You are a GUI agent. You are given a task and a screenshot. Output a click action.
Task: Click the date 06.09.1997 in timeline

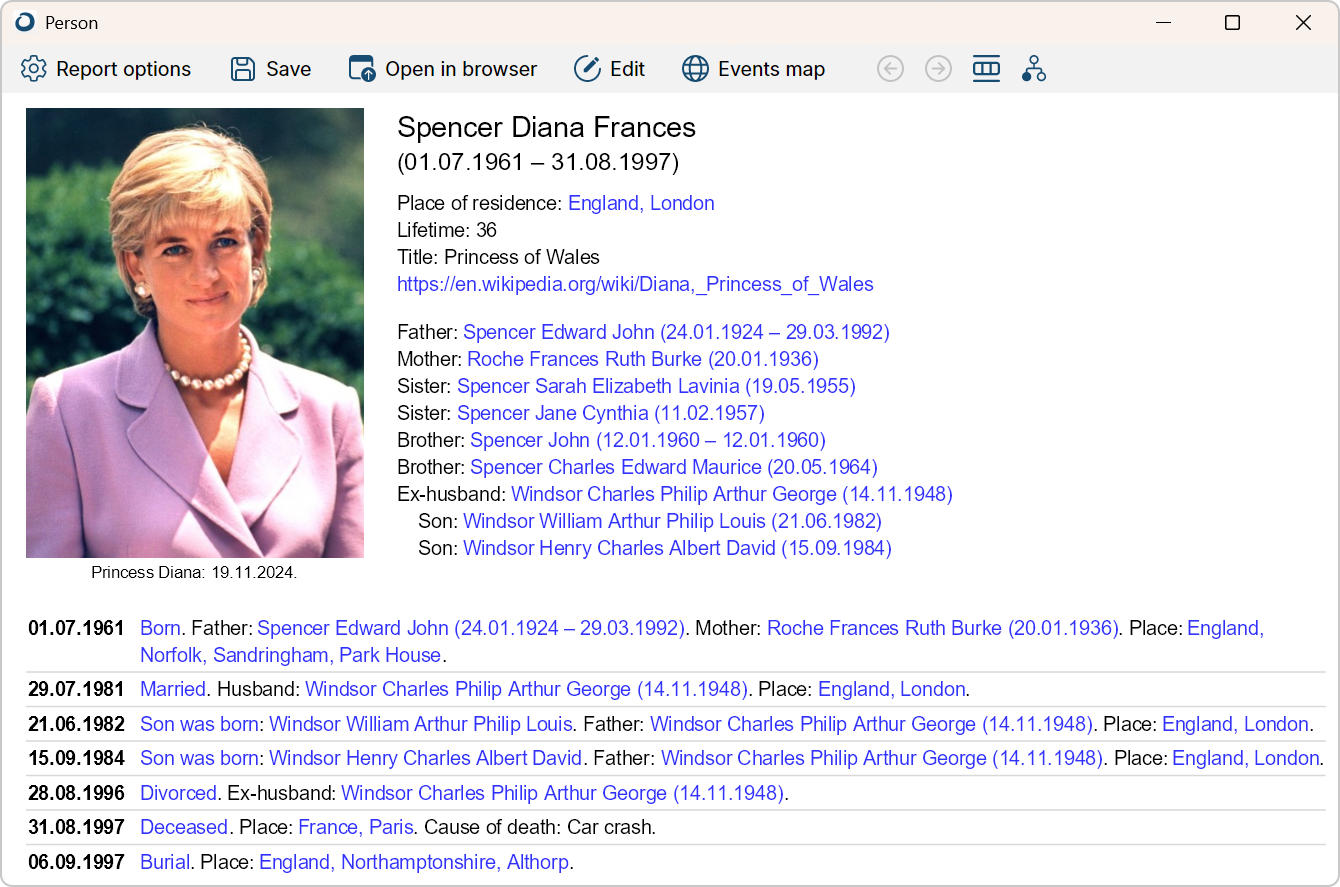click(x=76, y=862)
